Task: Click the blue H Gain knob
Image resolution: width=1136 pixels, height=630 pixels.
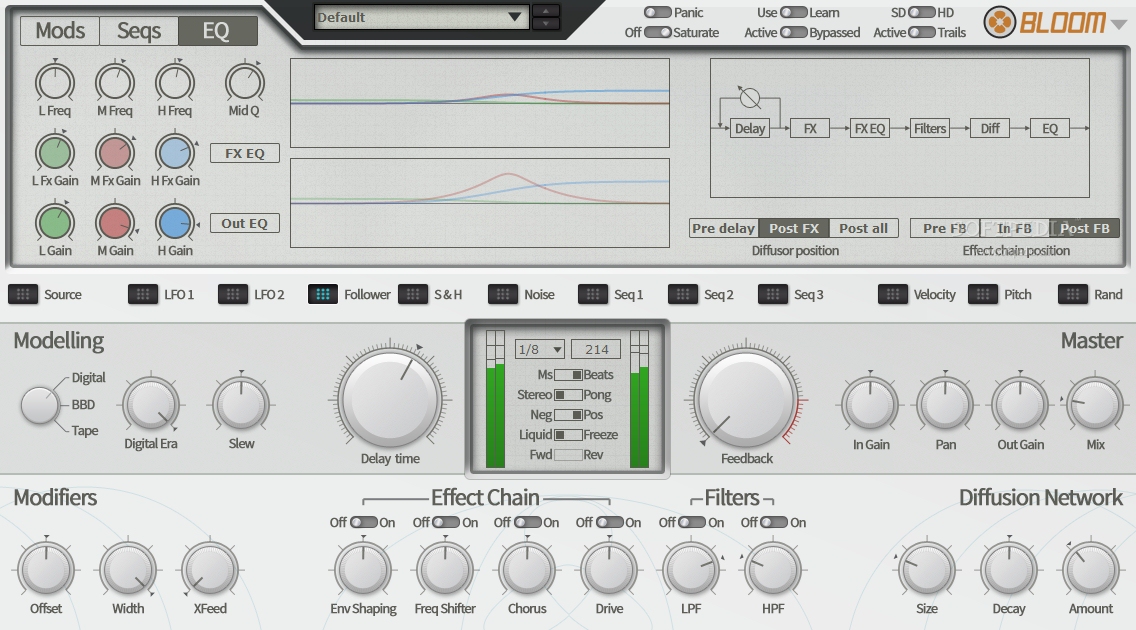Action: 175,223
